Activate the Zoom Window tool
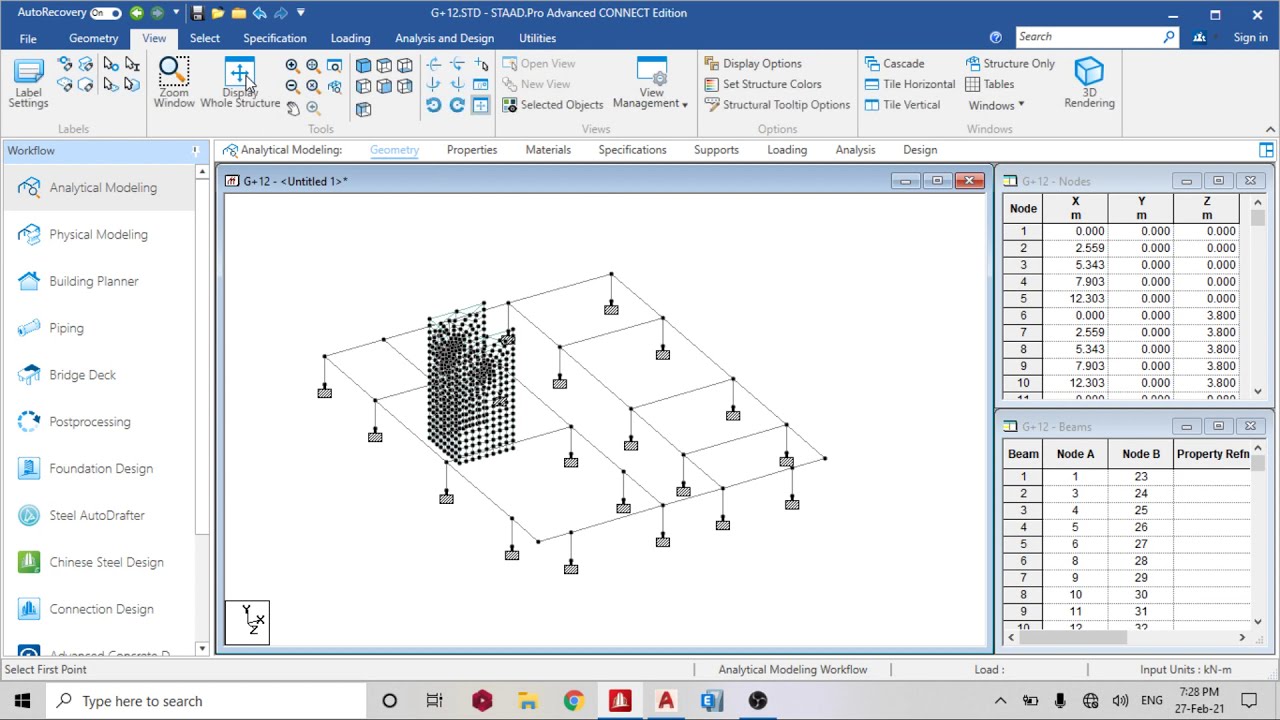The image size is (1280, 720). 173,83
